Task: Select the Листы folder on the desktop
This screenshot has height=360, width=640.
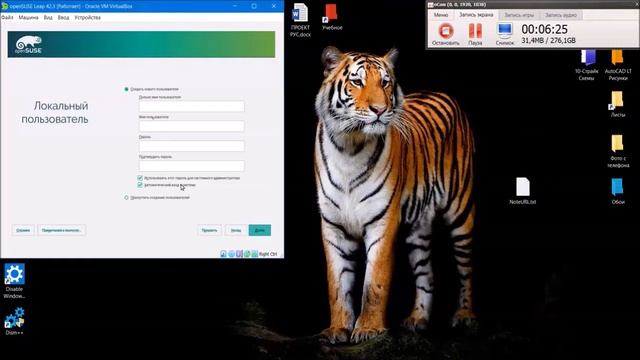Action: [618, 104]
